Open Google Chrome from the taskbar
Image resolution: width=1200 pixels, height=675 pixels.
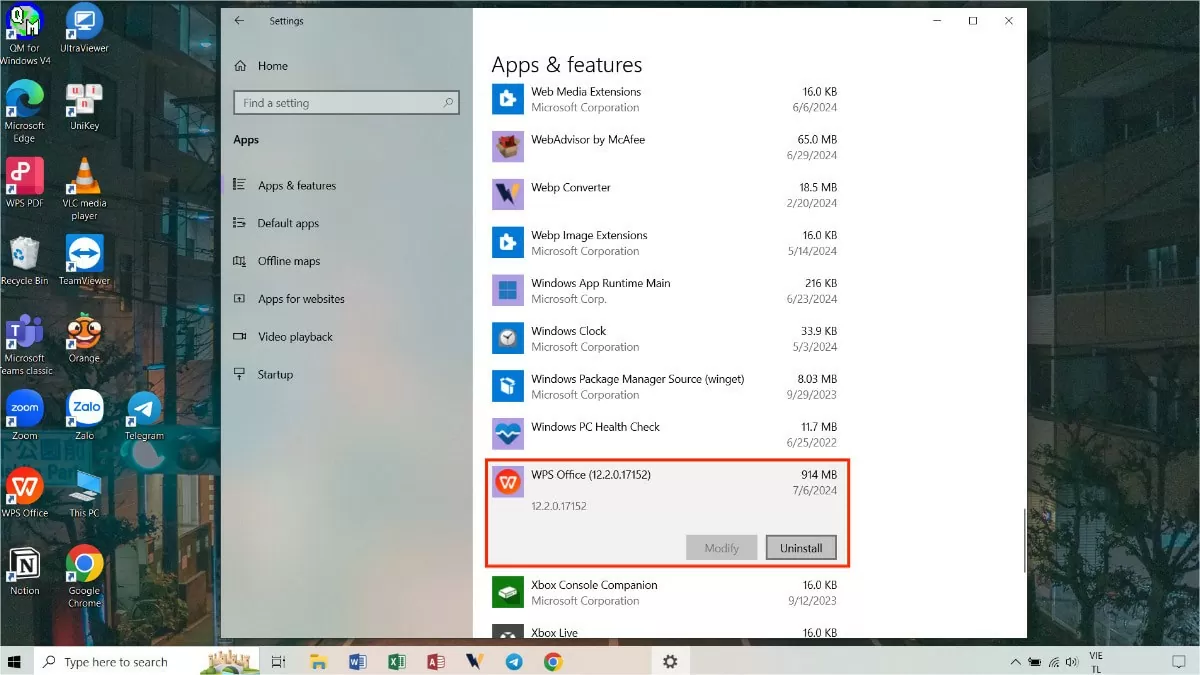(553, 661)
